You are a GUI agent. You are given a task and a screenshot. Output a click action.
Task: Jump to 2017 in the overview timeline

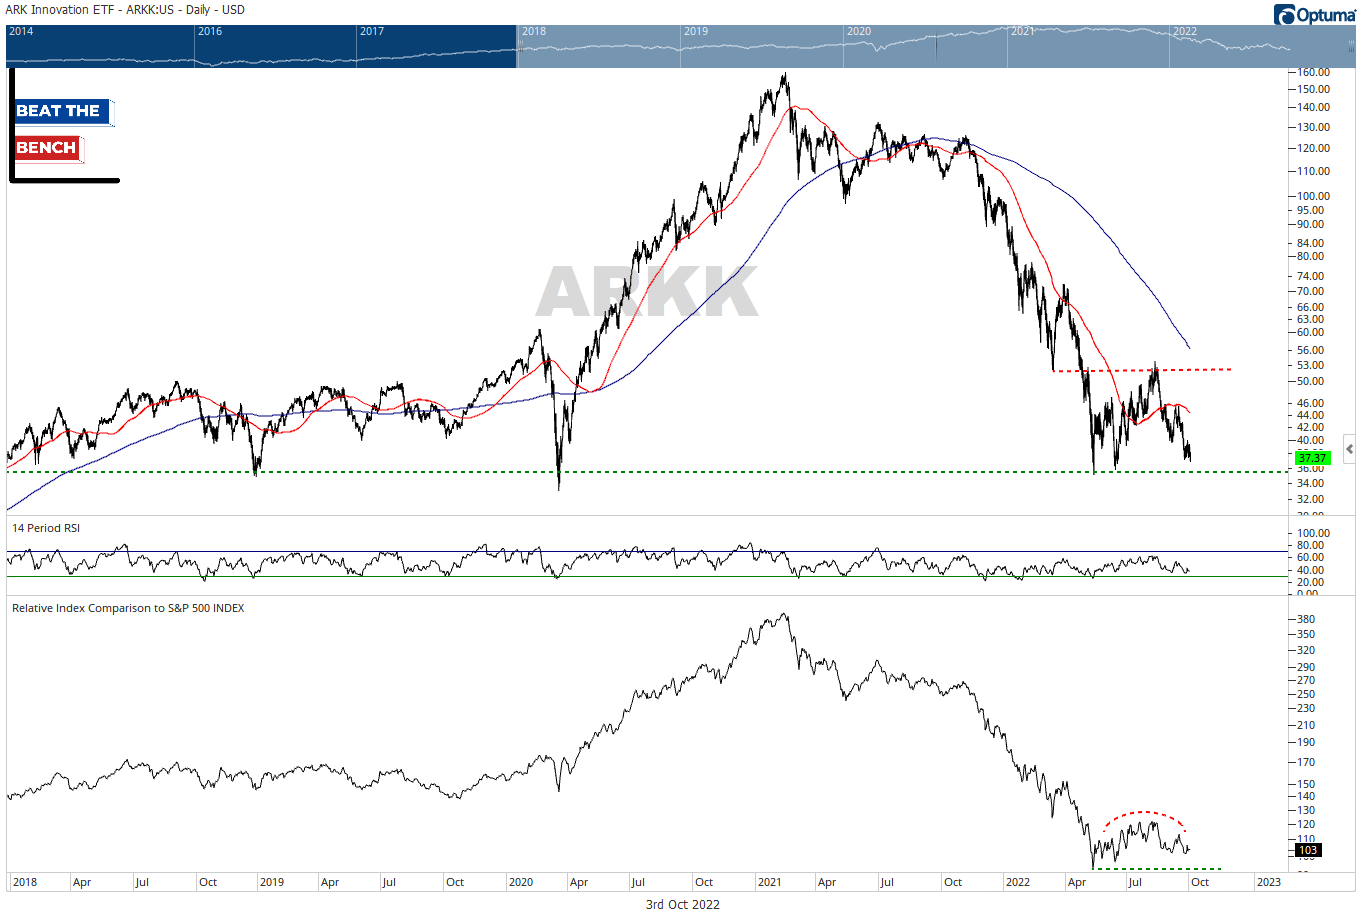(x=372, y=31)
